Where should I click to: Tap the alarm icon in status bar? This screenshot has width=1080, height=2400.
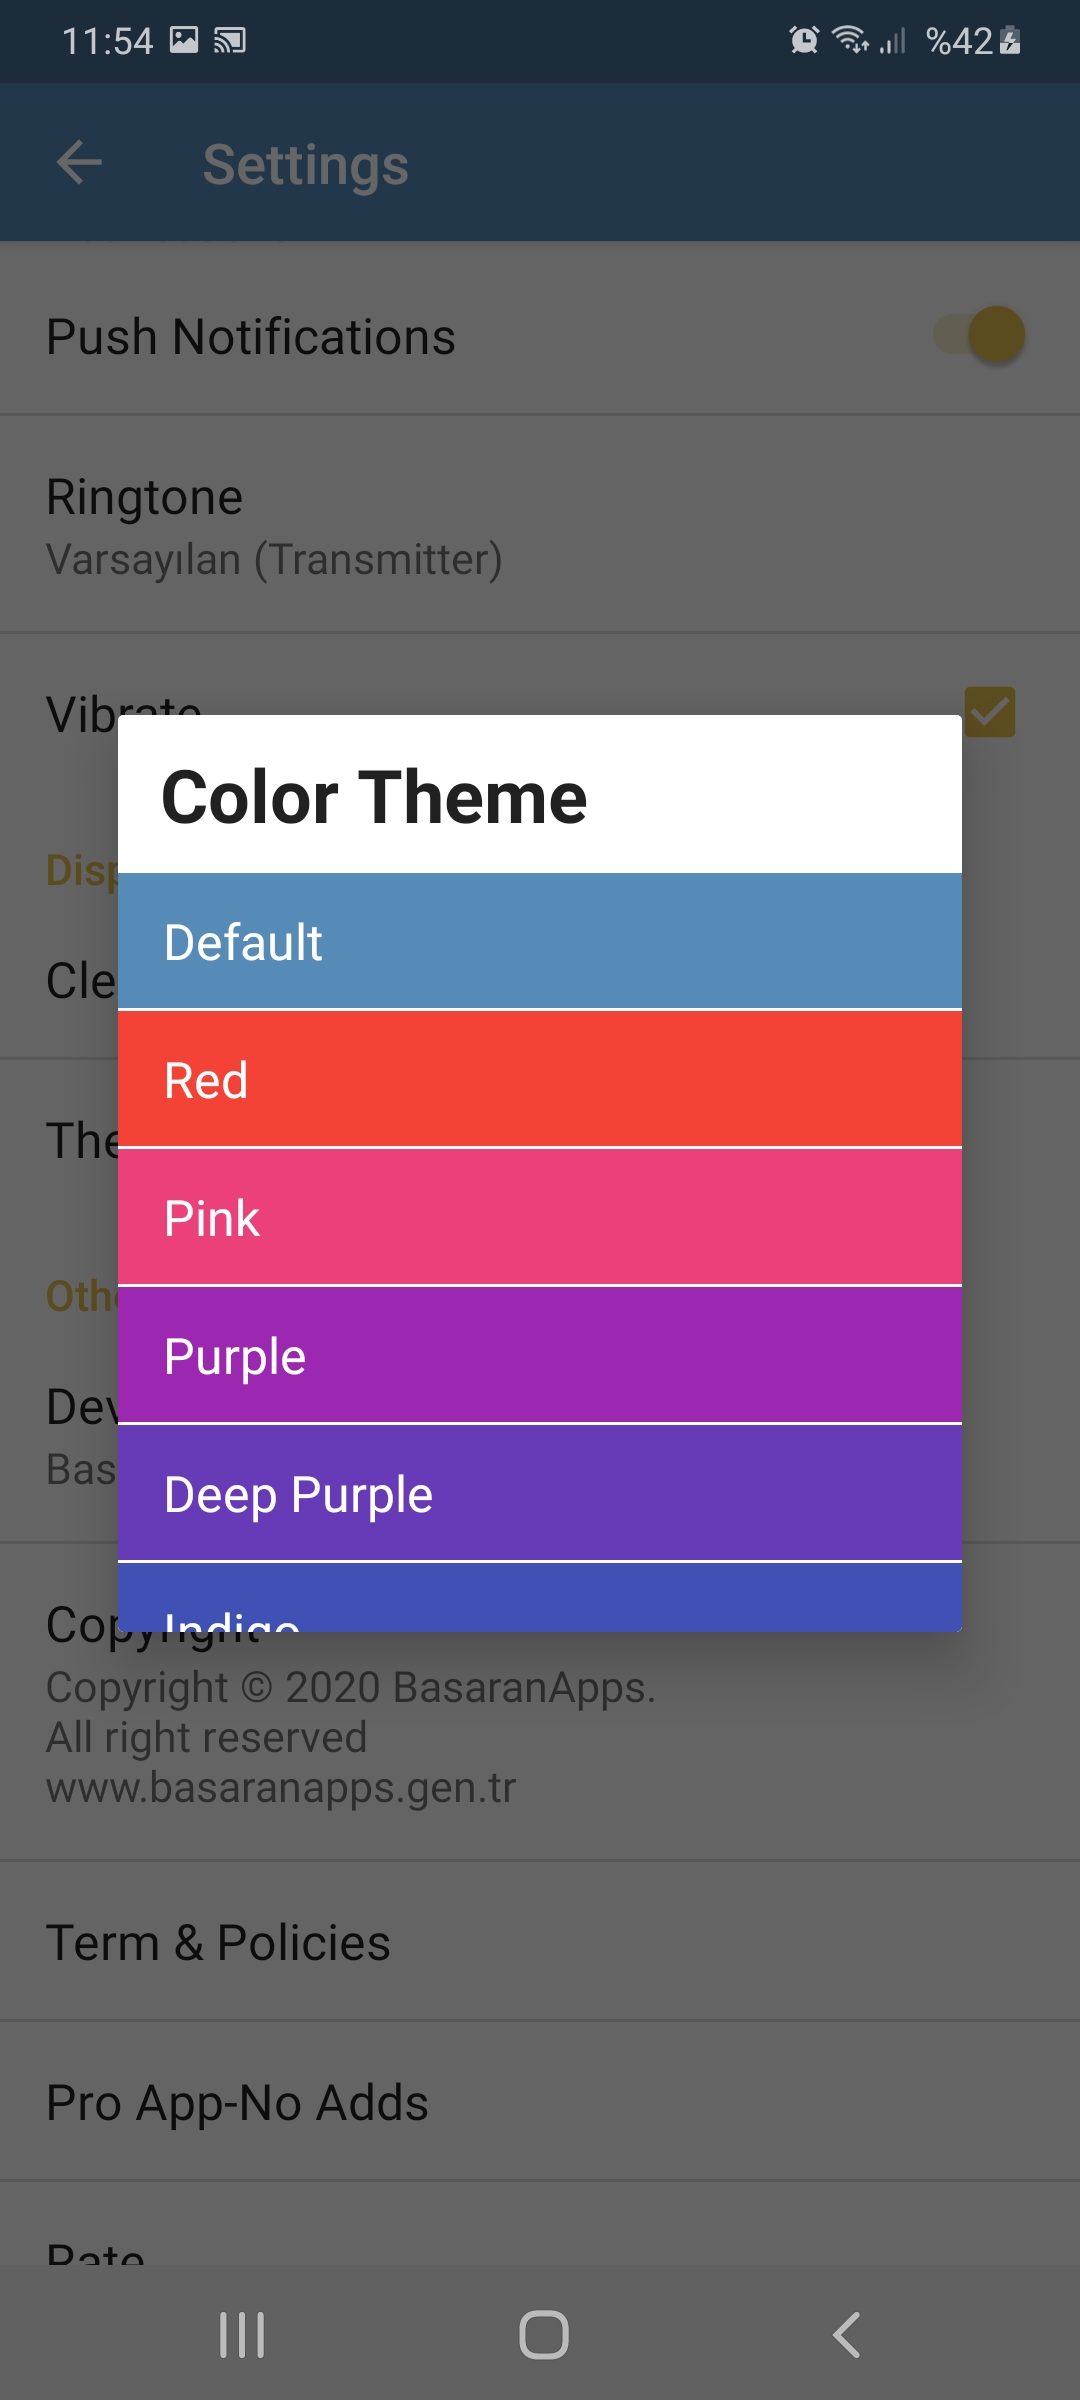point(804,40)
